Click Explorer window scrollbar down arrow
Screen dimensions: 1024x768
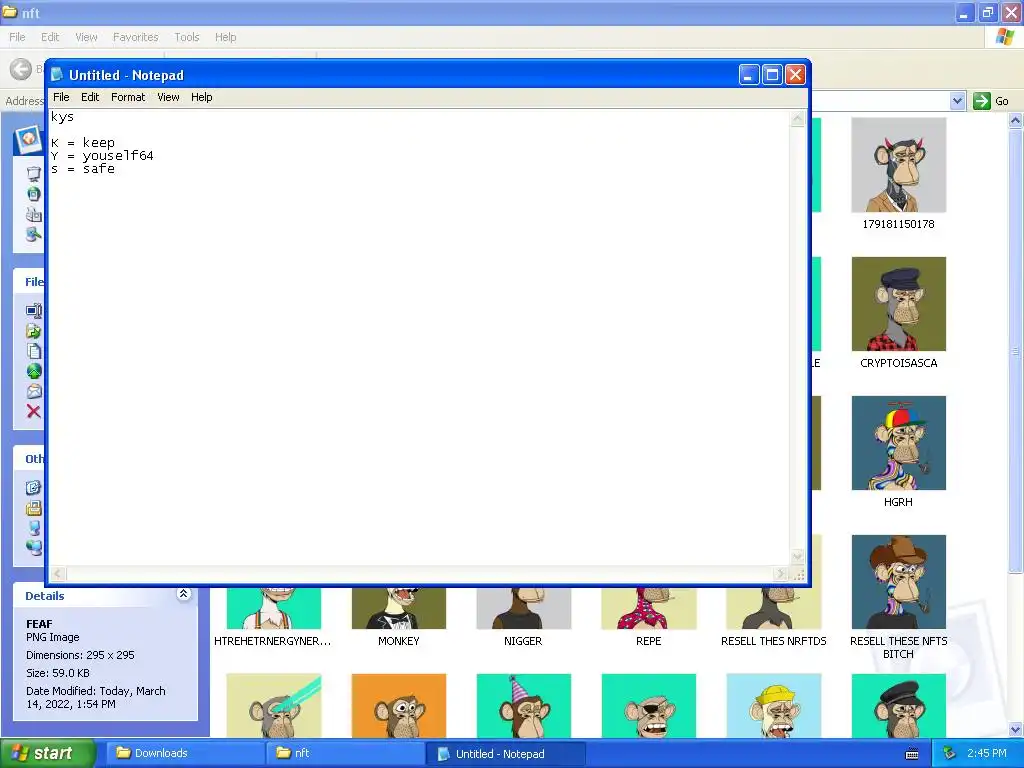1015,729
